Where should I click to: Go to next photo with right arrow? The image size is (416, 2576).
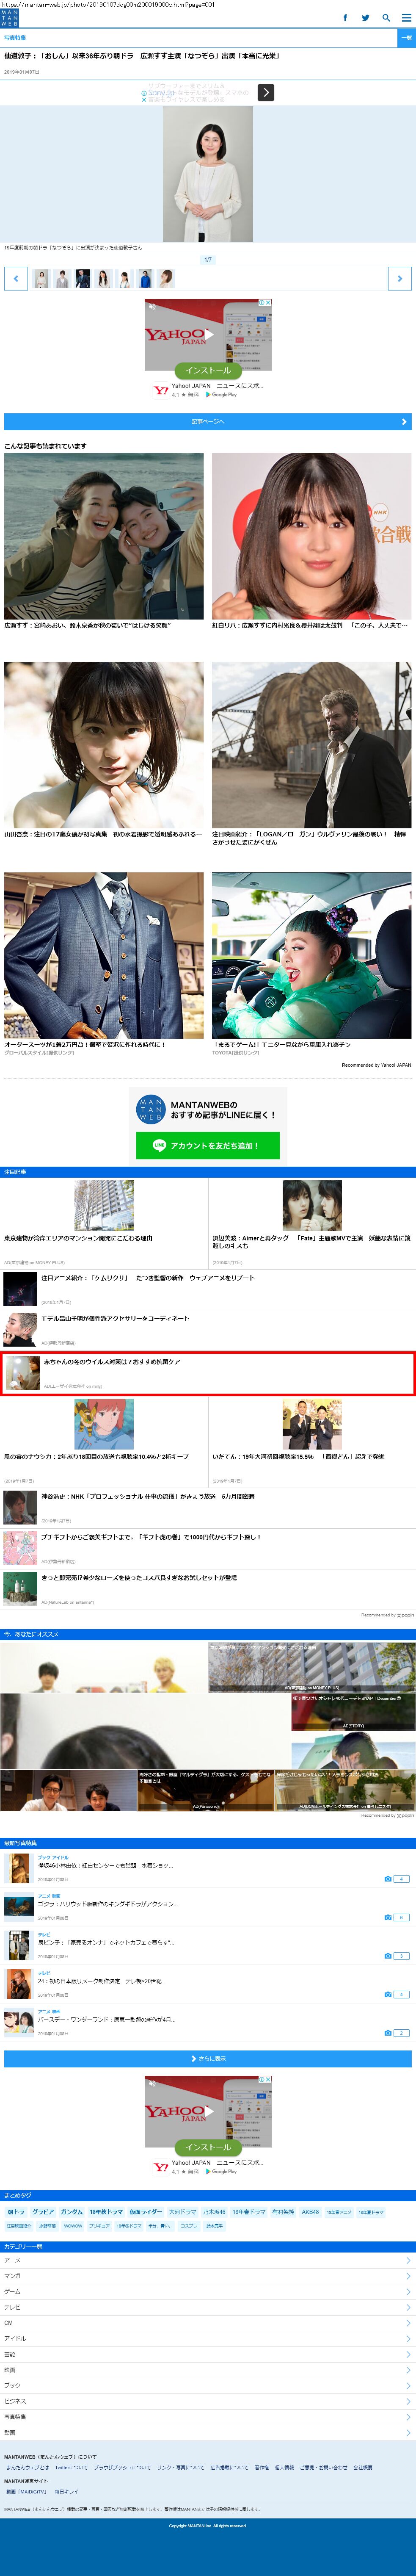pyautogui.click(x=399, y=279)
